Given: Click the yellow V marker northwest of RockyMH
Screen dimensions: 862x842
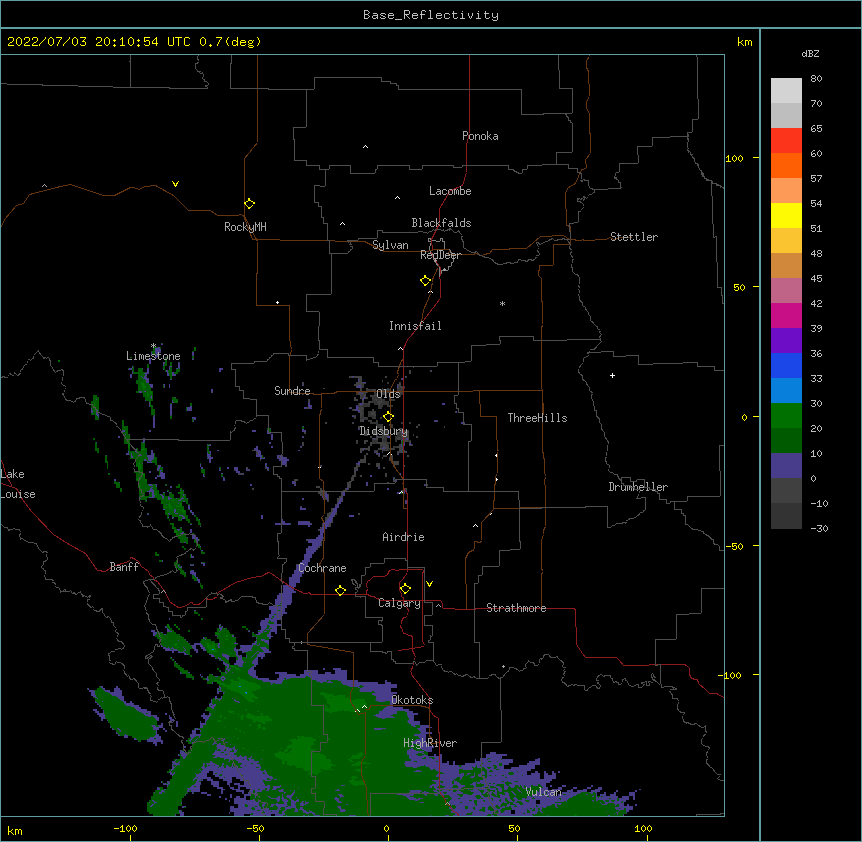Looking at the screenshot, I should [x=175, y=184].
